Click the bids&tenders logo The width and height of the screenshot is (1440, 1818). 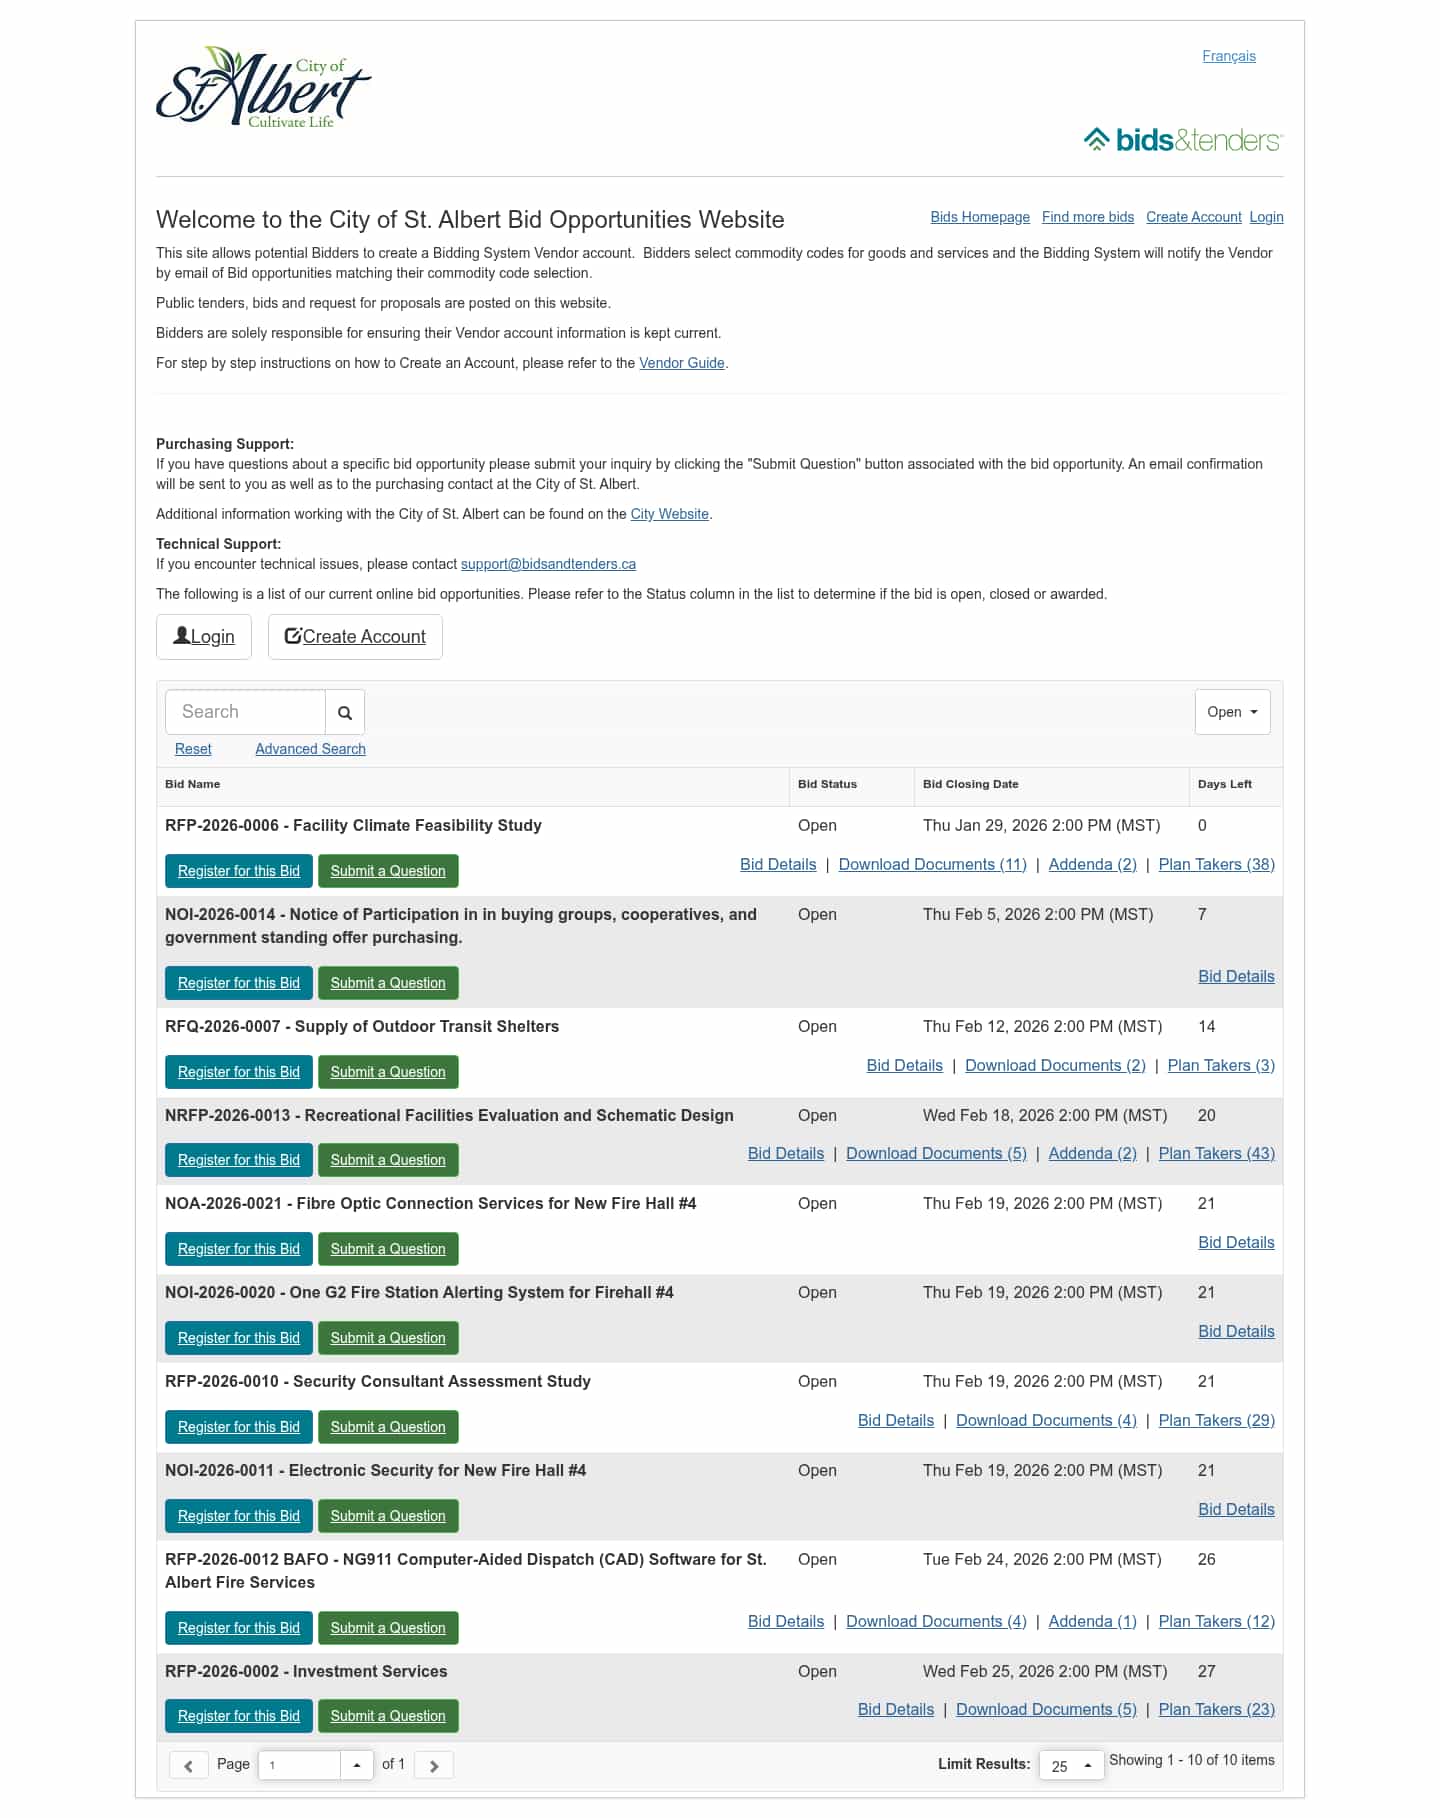coord(1182,140)
